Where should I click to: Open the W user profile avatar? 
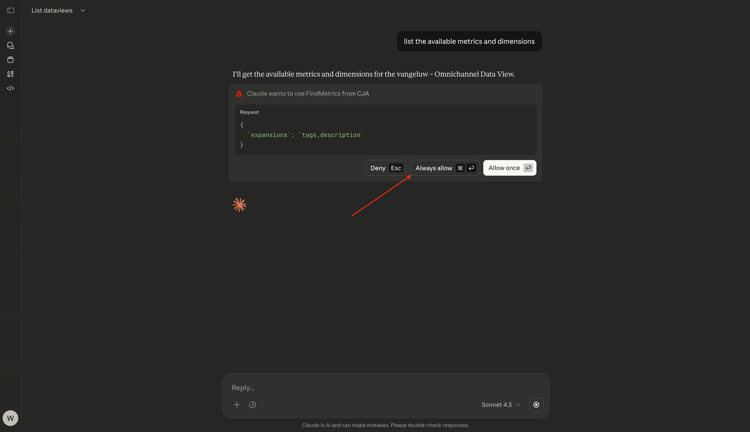click(10, 418)
